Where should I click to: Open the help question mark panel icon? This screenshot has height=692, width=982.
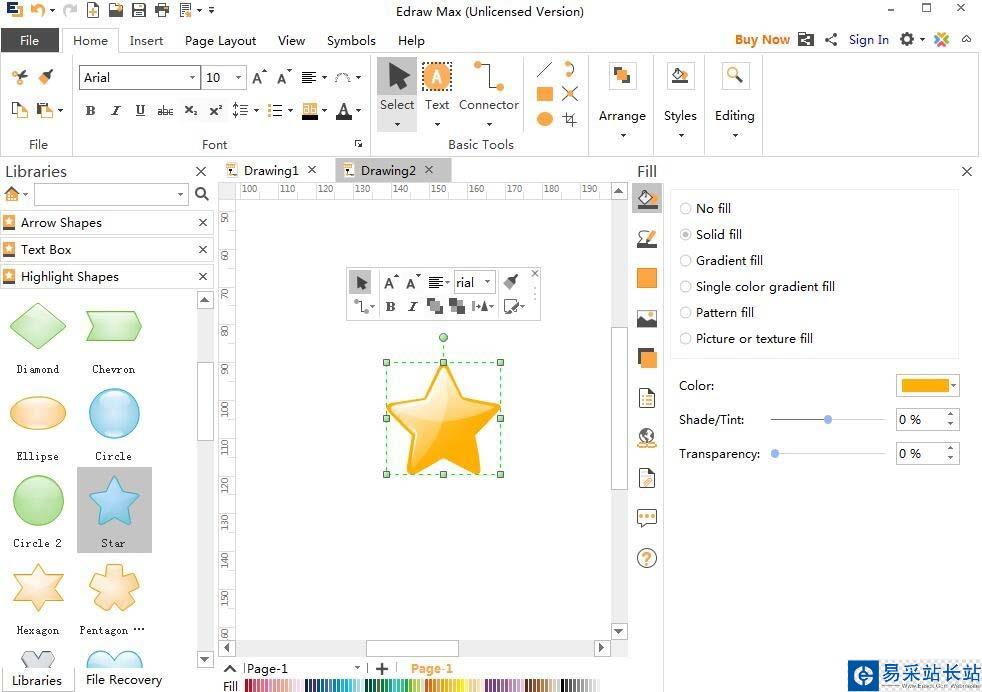647,558
